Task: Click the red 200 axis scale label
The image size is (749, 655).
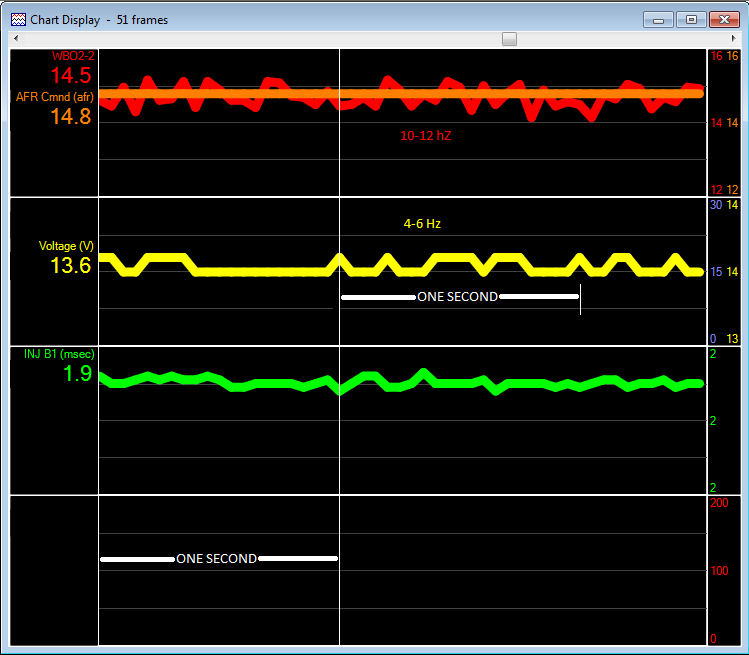Action: pyautogui.click(x=718, y=503)
